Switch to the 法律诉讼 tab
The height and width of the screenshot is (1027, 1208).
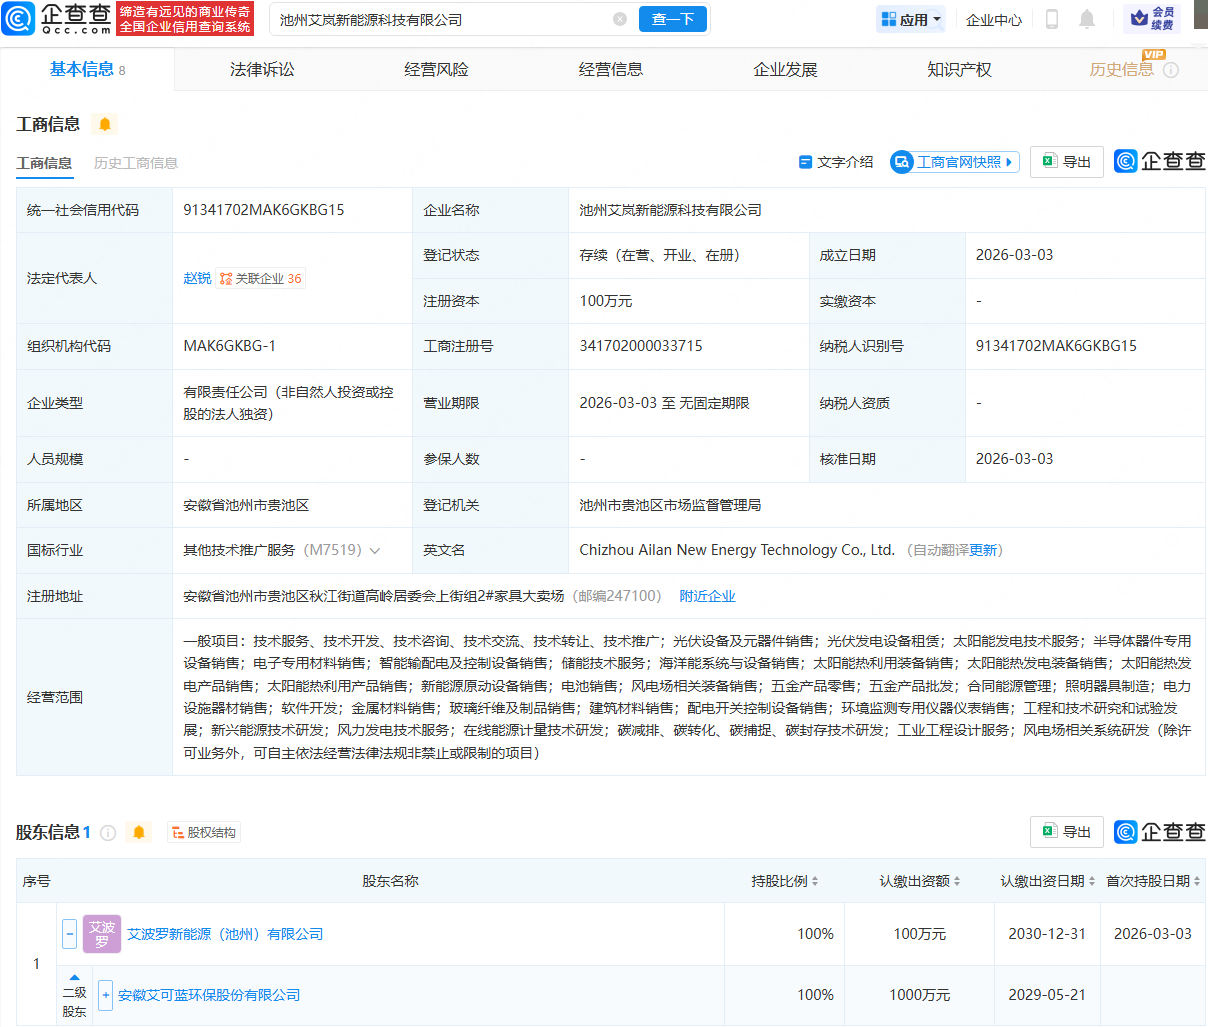[x=262, y=69]
